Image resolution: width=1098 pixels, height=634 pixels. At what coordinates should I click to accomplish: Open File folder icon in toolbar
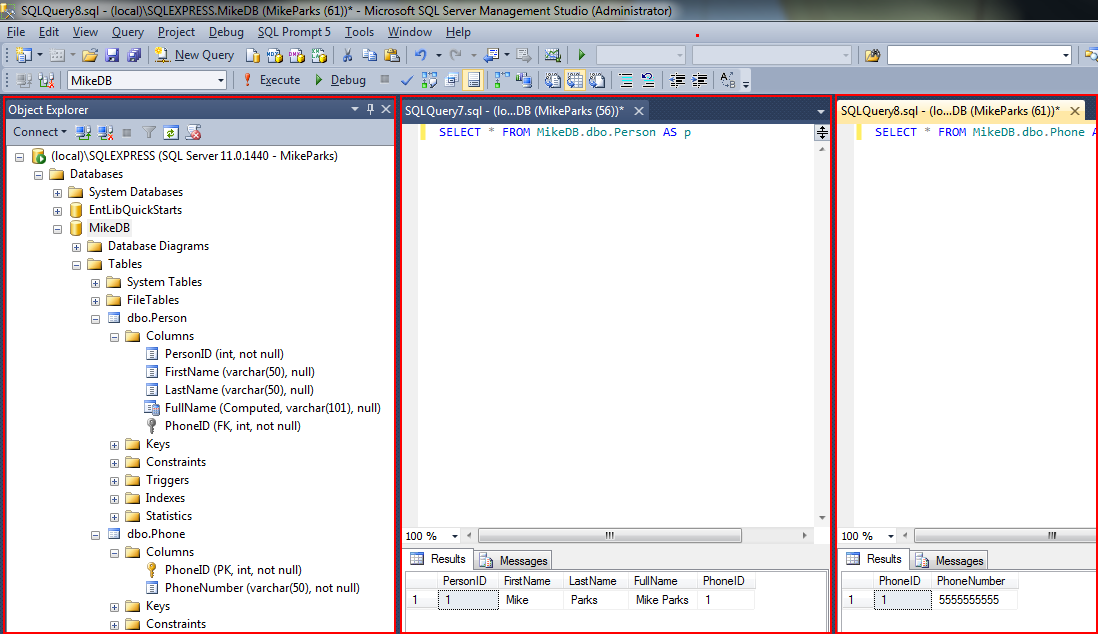[x=90, y=55]
